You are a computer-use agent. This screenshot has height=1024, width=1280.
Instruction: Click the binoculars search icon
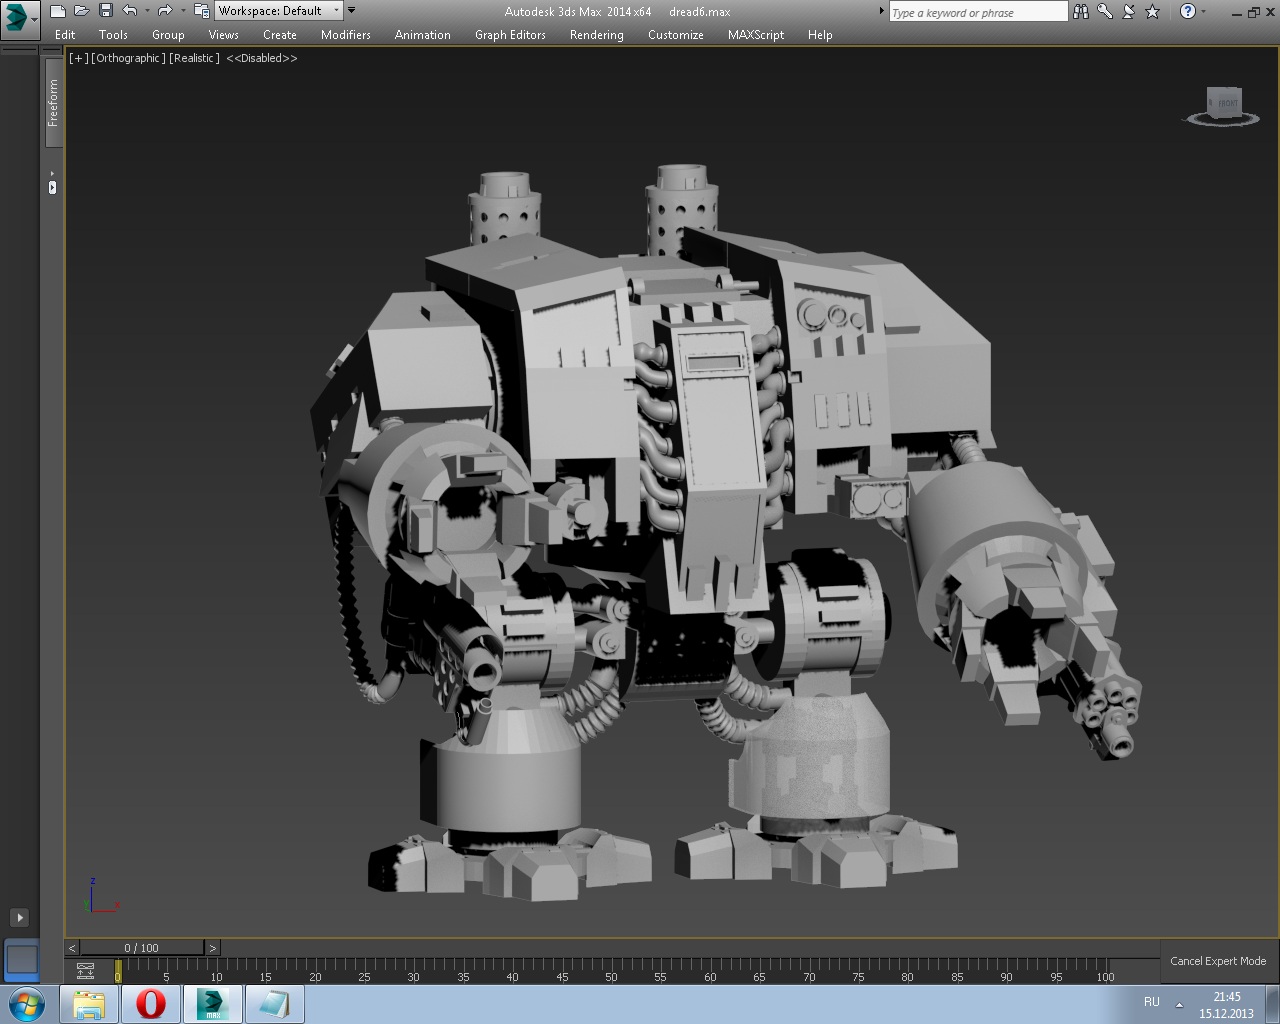(1081, 12)
